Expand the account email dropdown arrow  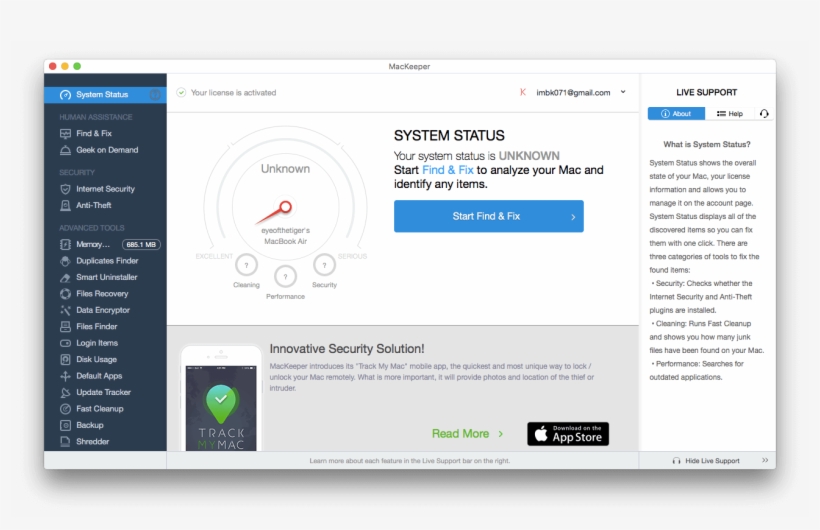pyautogui.click(x=623, y=92)
